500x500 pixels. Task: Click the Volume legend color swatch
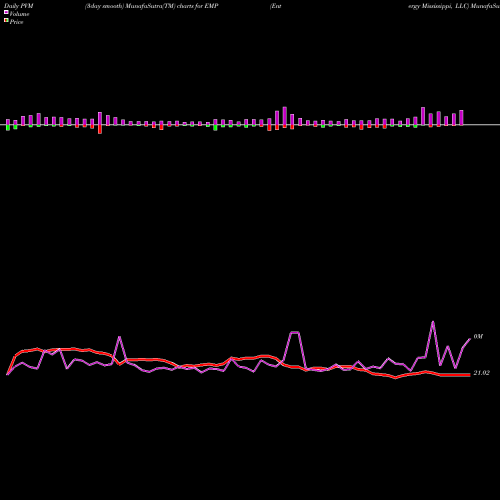[6, 13]
